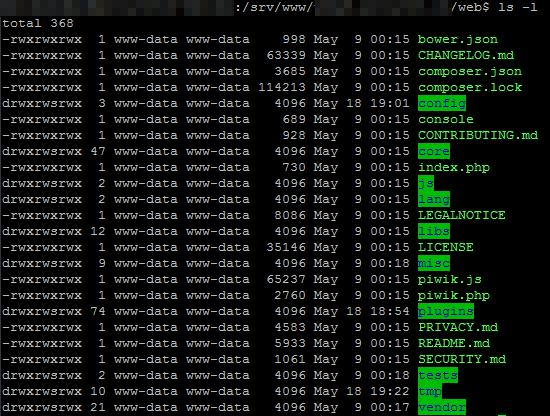Click file size 8086 for LEGALNOTICE

[x=290, y=215]
